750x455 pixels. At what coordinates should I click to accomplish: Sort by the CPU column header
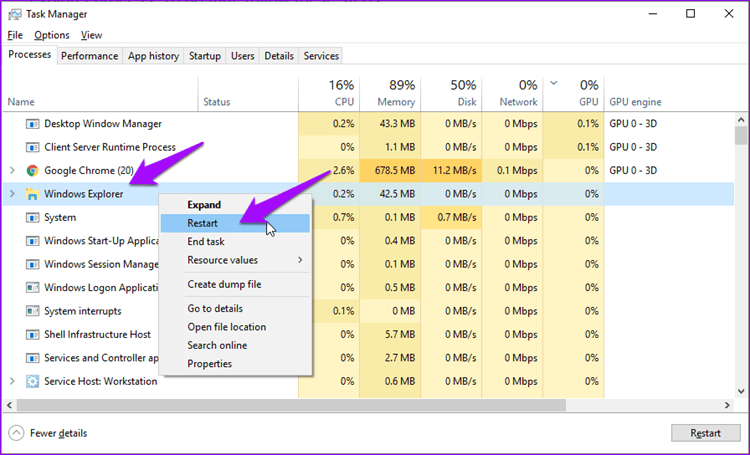[329, 94]
